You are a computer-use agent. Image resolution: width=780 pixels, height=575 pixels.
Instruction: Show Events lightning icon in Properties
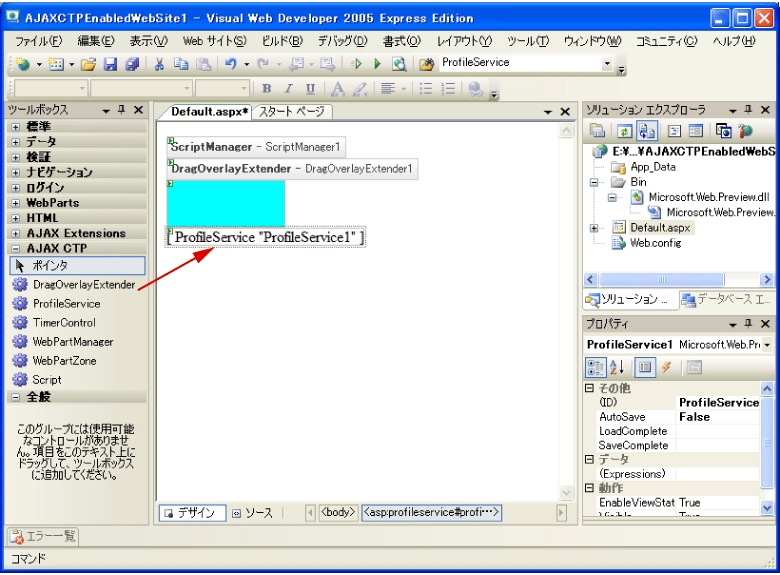tap(666, 368)
